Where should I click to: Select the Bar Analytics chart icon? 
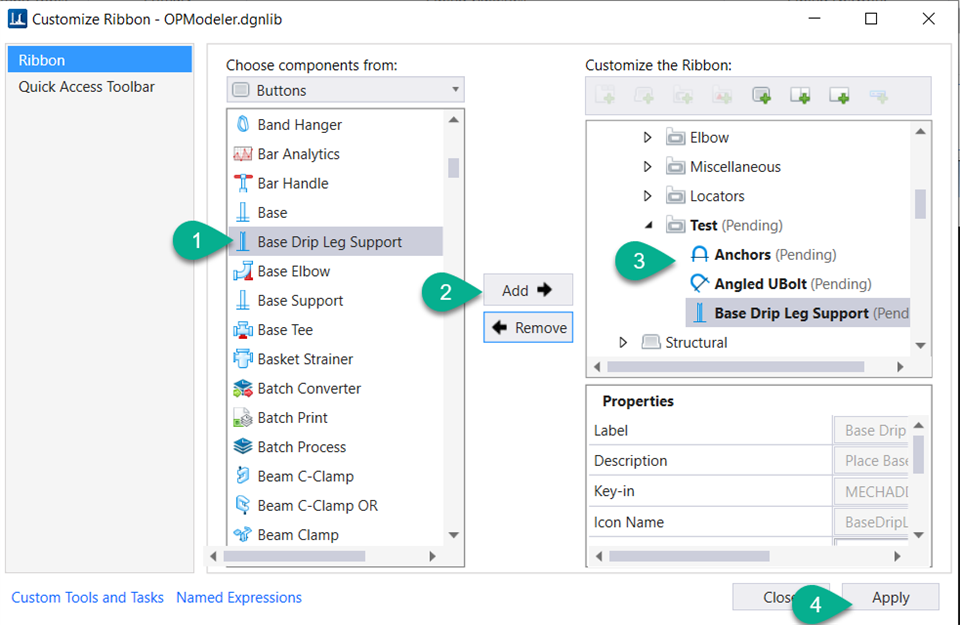(x=242, y=154)
